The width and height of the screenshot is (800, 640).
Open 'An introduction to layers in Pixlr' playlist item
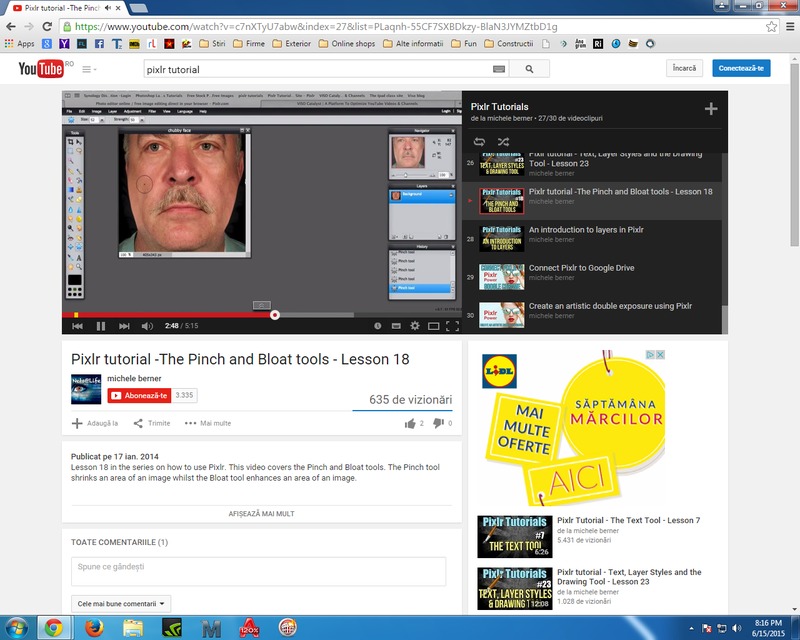(x=592, y=239)
